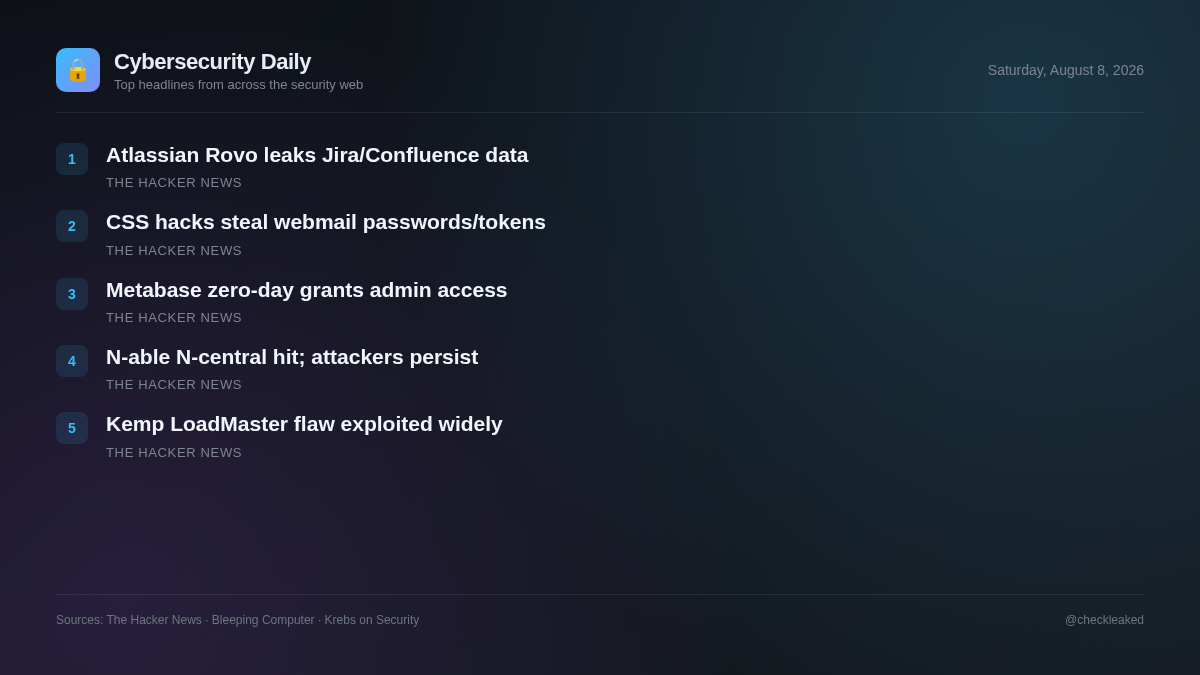Viewport: 1200px width, 675px height.
Task: Click the number 1 rank badge
Action: (72, 159)
